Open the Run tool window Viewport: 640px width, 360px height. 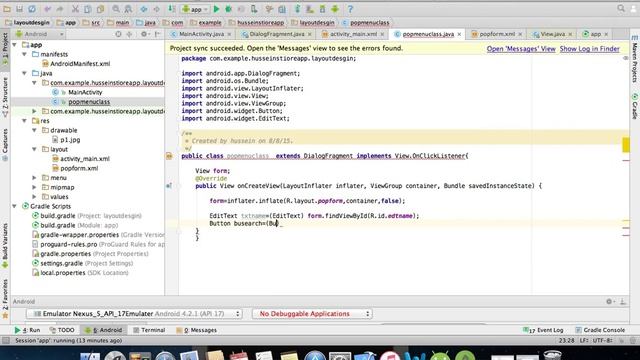[27, 330]
